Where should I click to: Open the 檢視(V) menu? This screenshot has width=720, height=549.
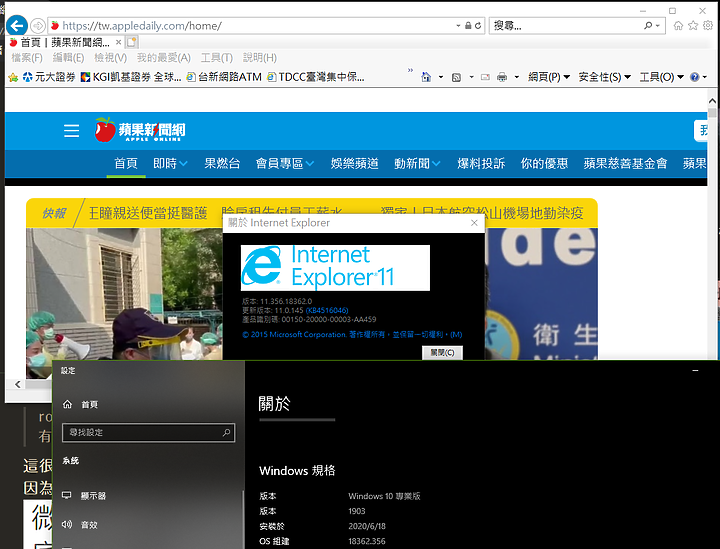click(x=111, y=58)
